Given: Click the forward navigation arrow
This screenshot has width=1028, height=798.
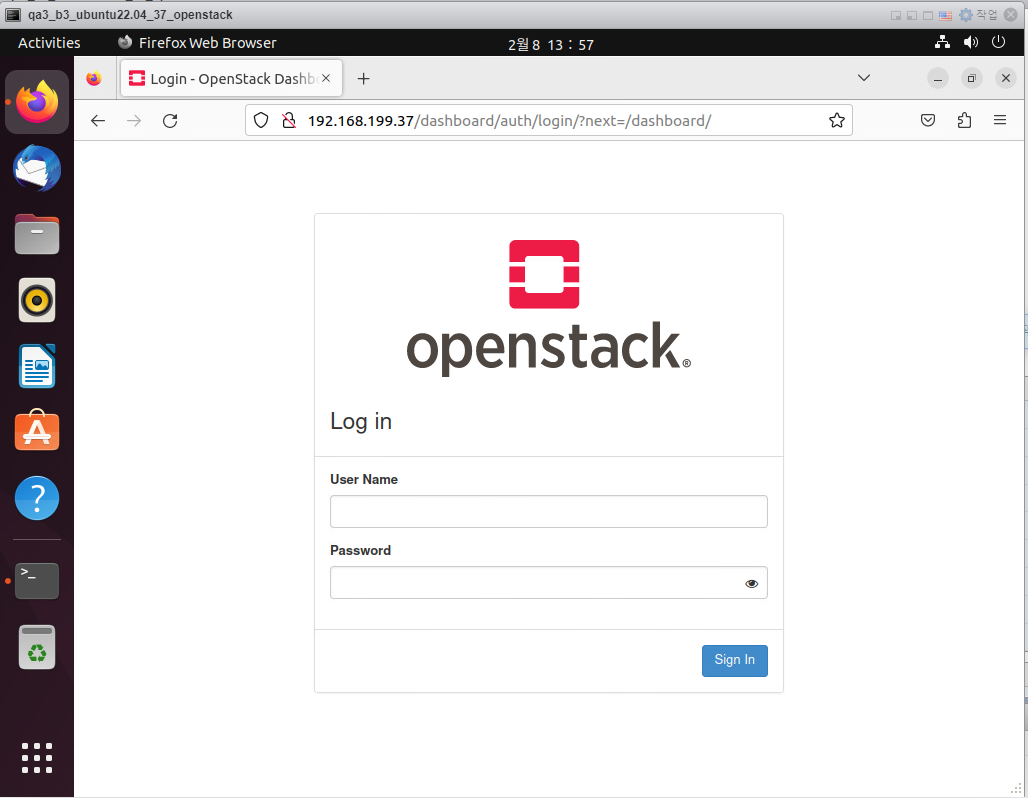Looking at the screenshot, I should (134, 121).
